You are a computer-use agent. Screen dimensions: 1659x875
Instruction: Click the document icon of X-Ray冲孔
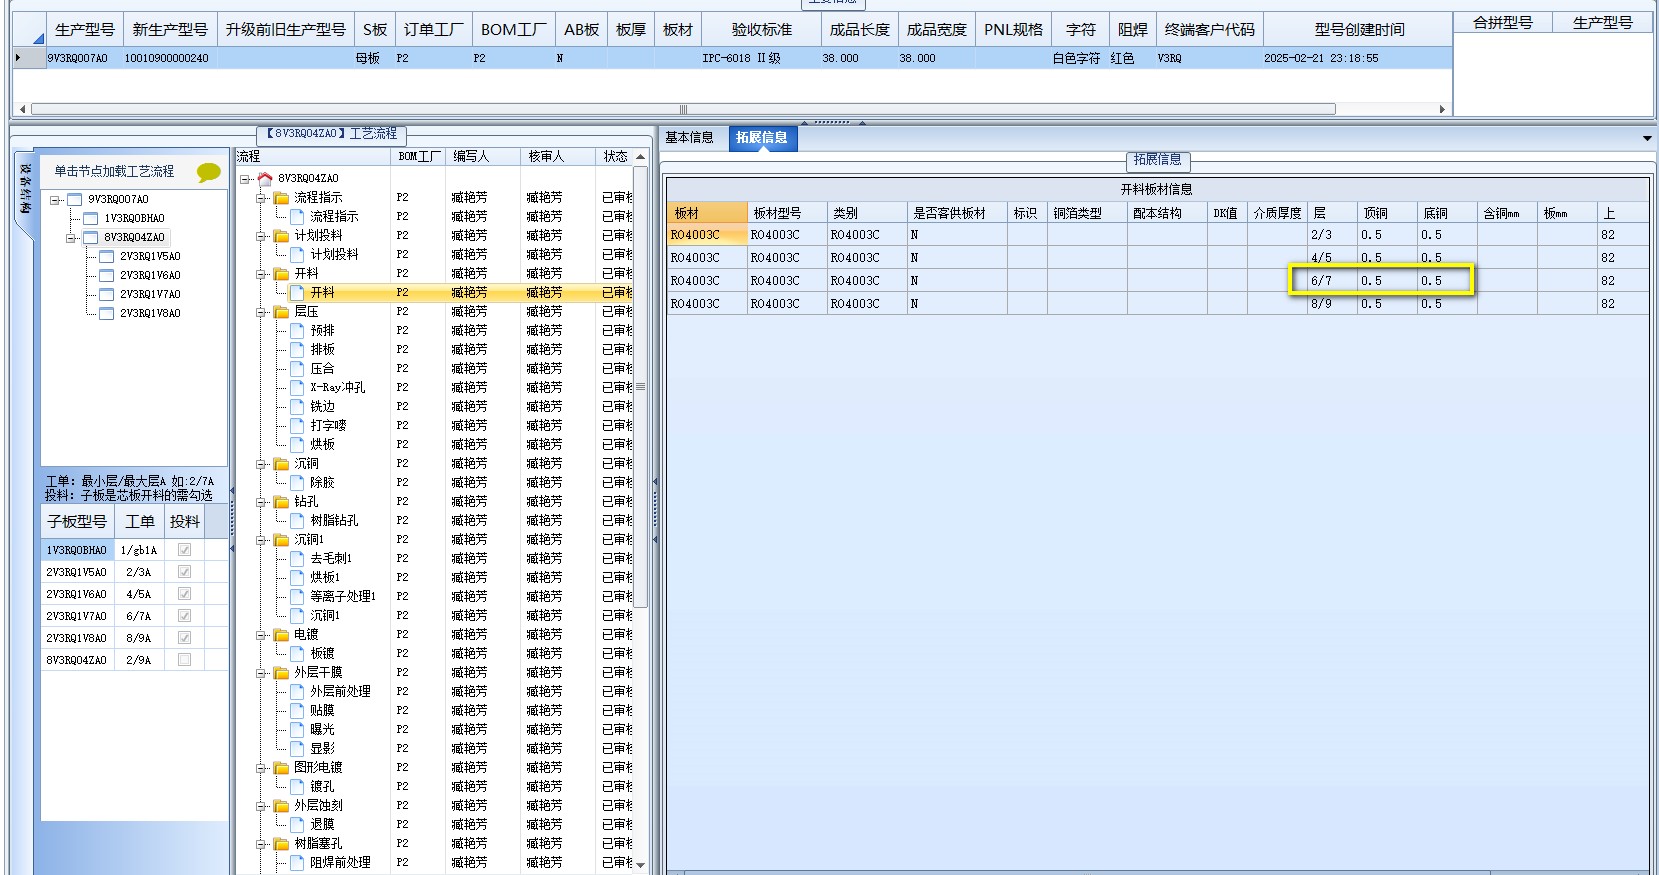click(297, 387)
